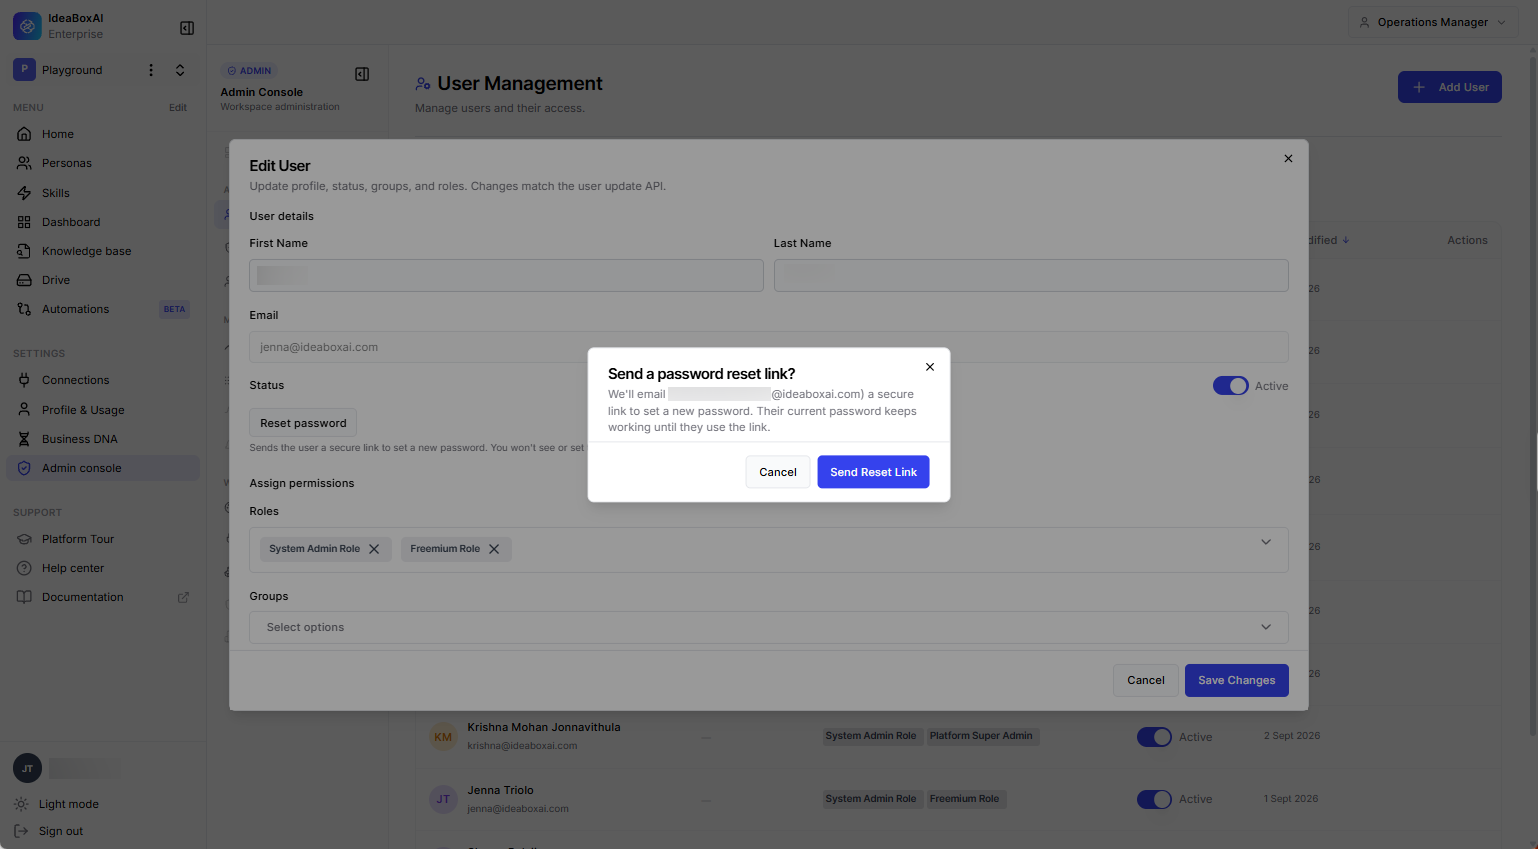Remove Freemium Role tag
The image size is (1538, 849).
click(x=494, y=549)
